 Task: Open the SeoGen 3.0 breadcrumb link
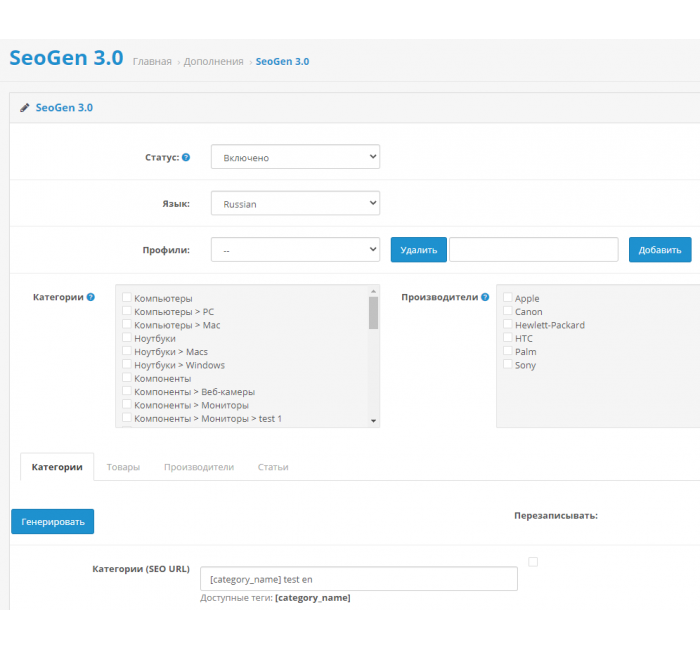[x=282, y=62]
